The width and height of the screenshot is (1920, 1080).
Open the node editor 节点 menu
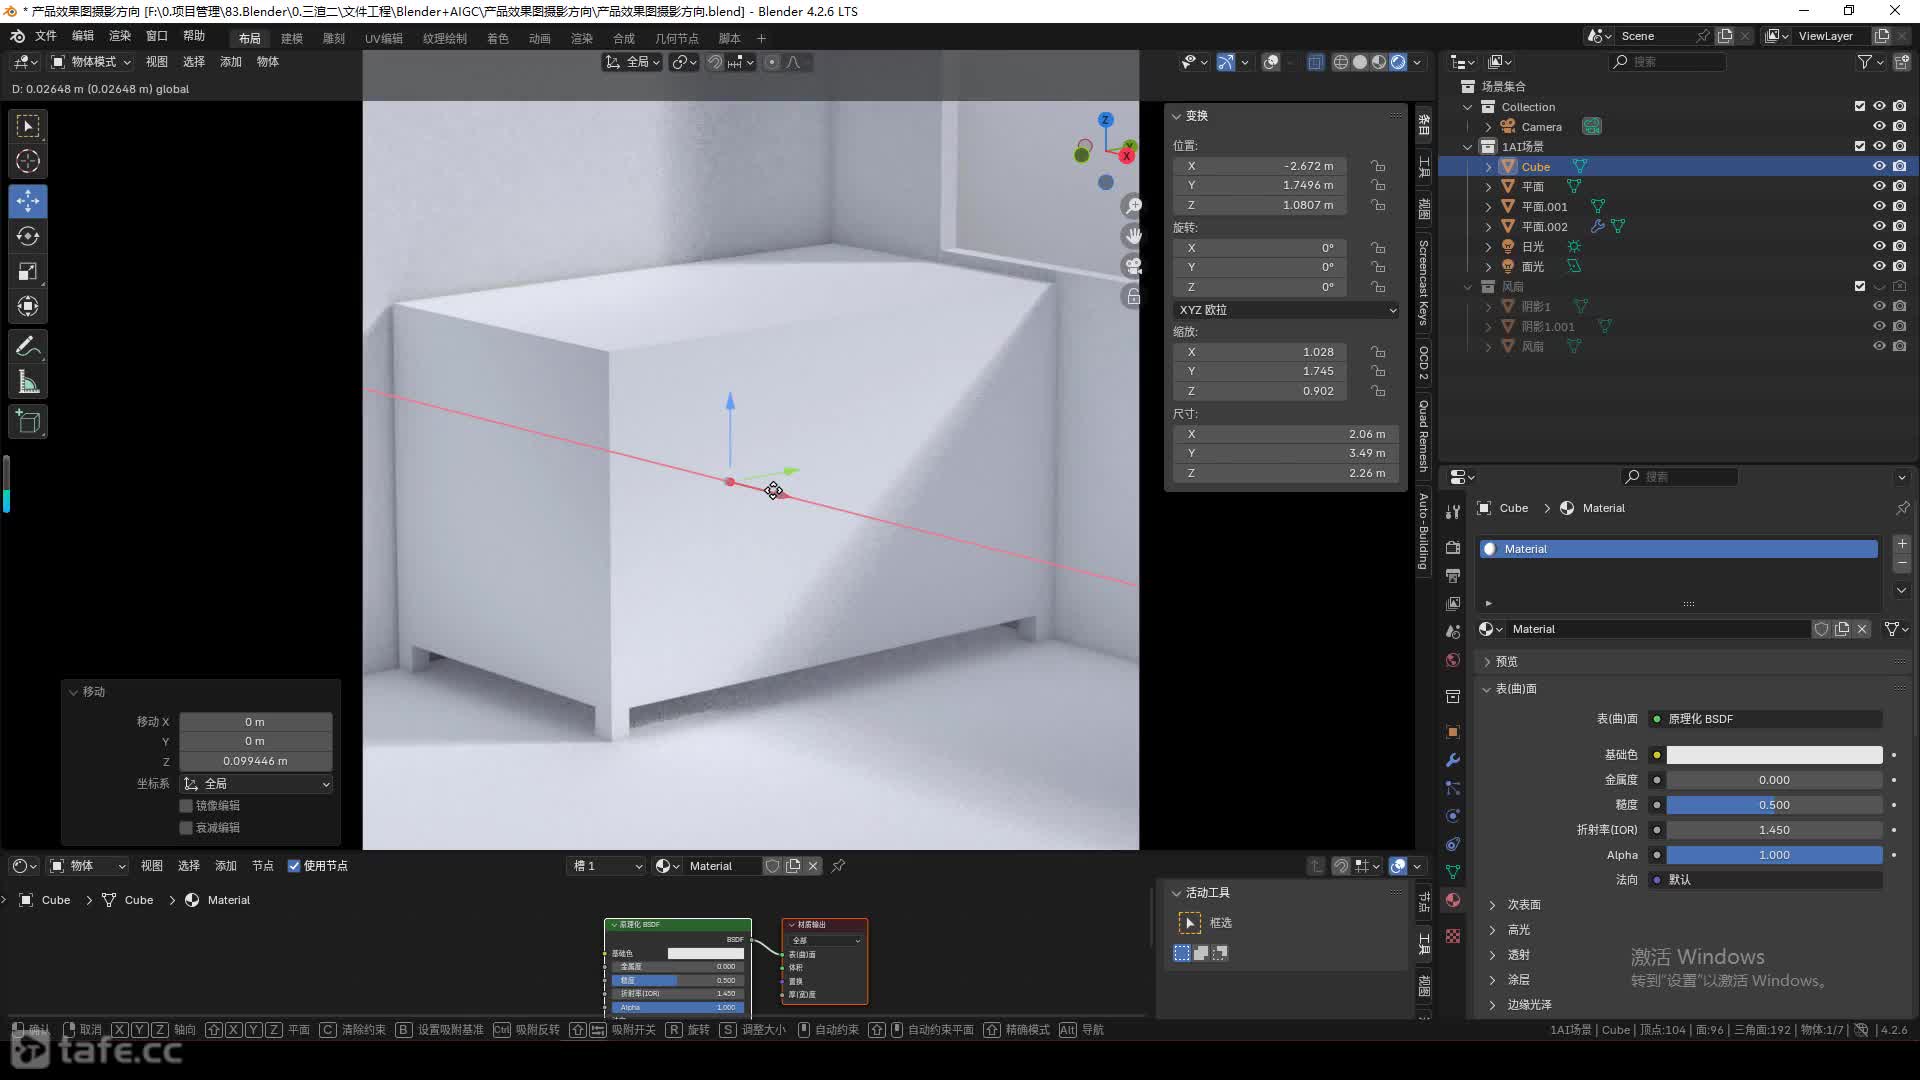[263, 866]
